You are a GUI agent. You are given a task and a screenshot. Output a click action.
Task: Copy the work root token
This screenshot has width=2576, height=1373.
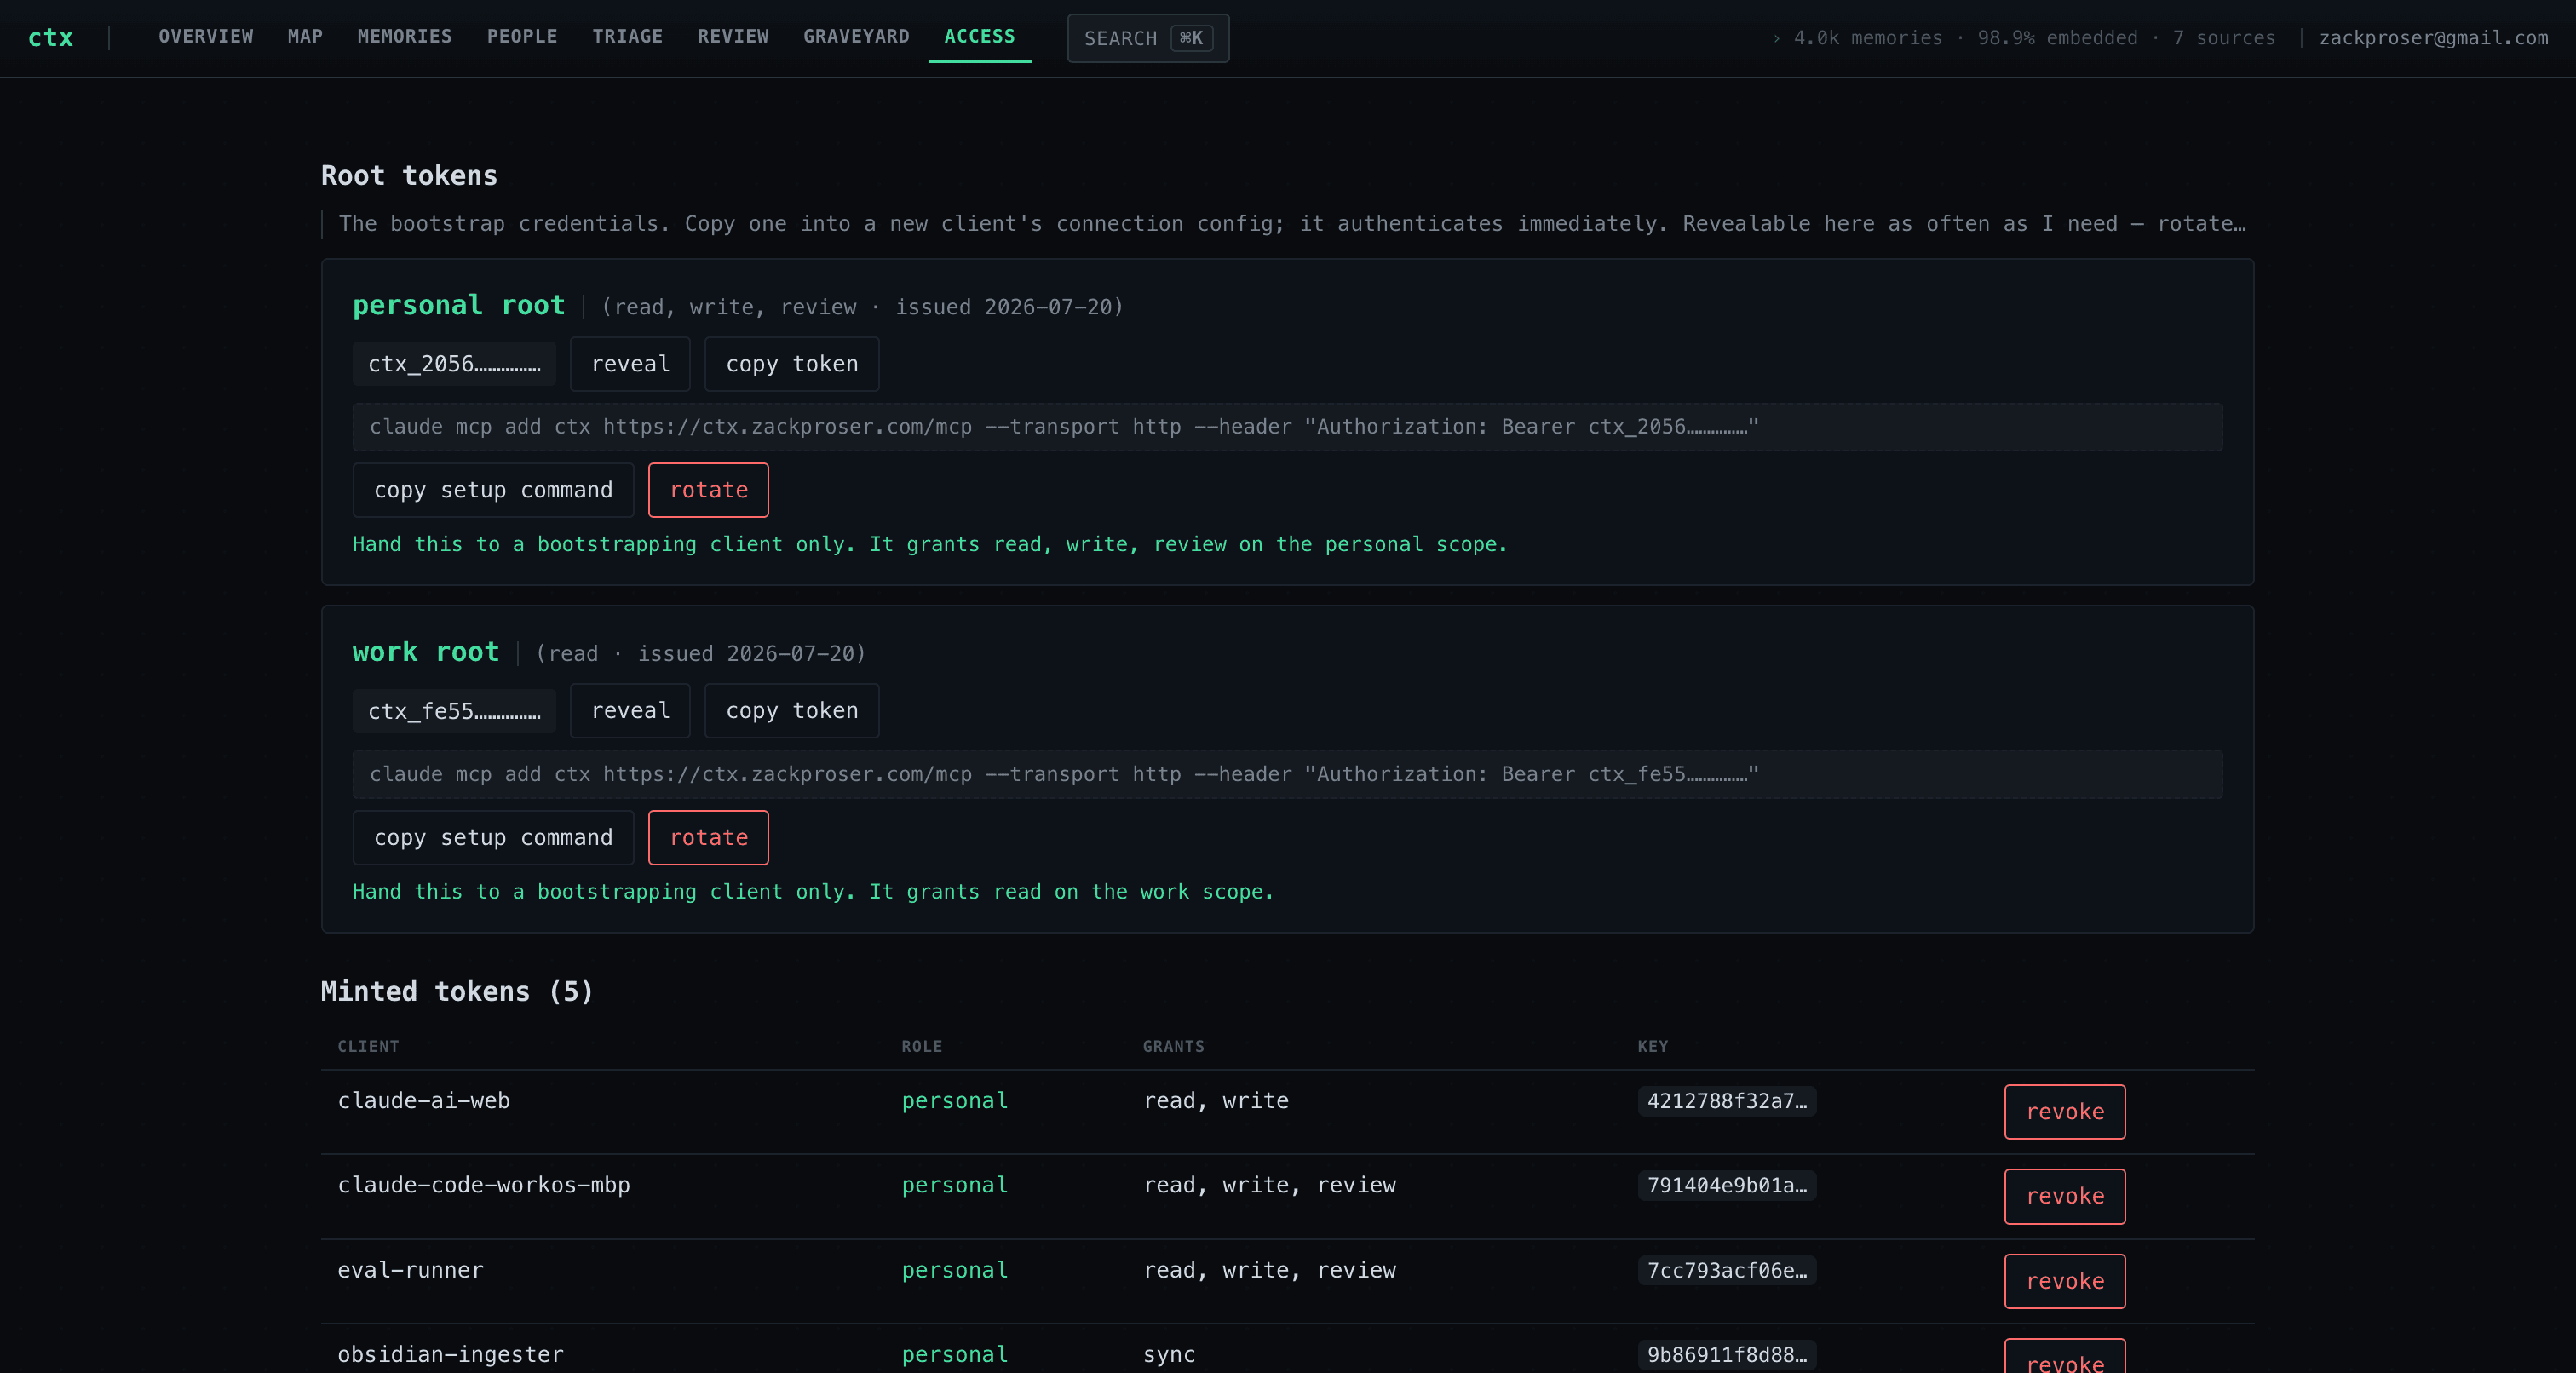click(x=792, y=711)
